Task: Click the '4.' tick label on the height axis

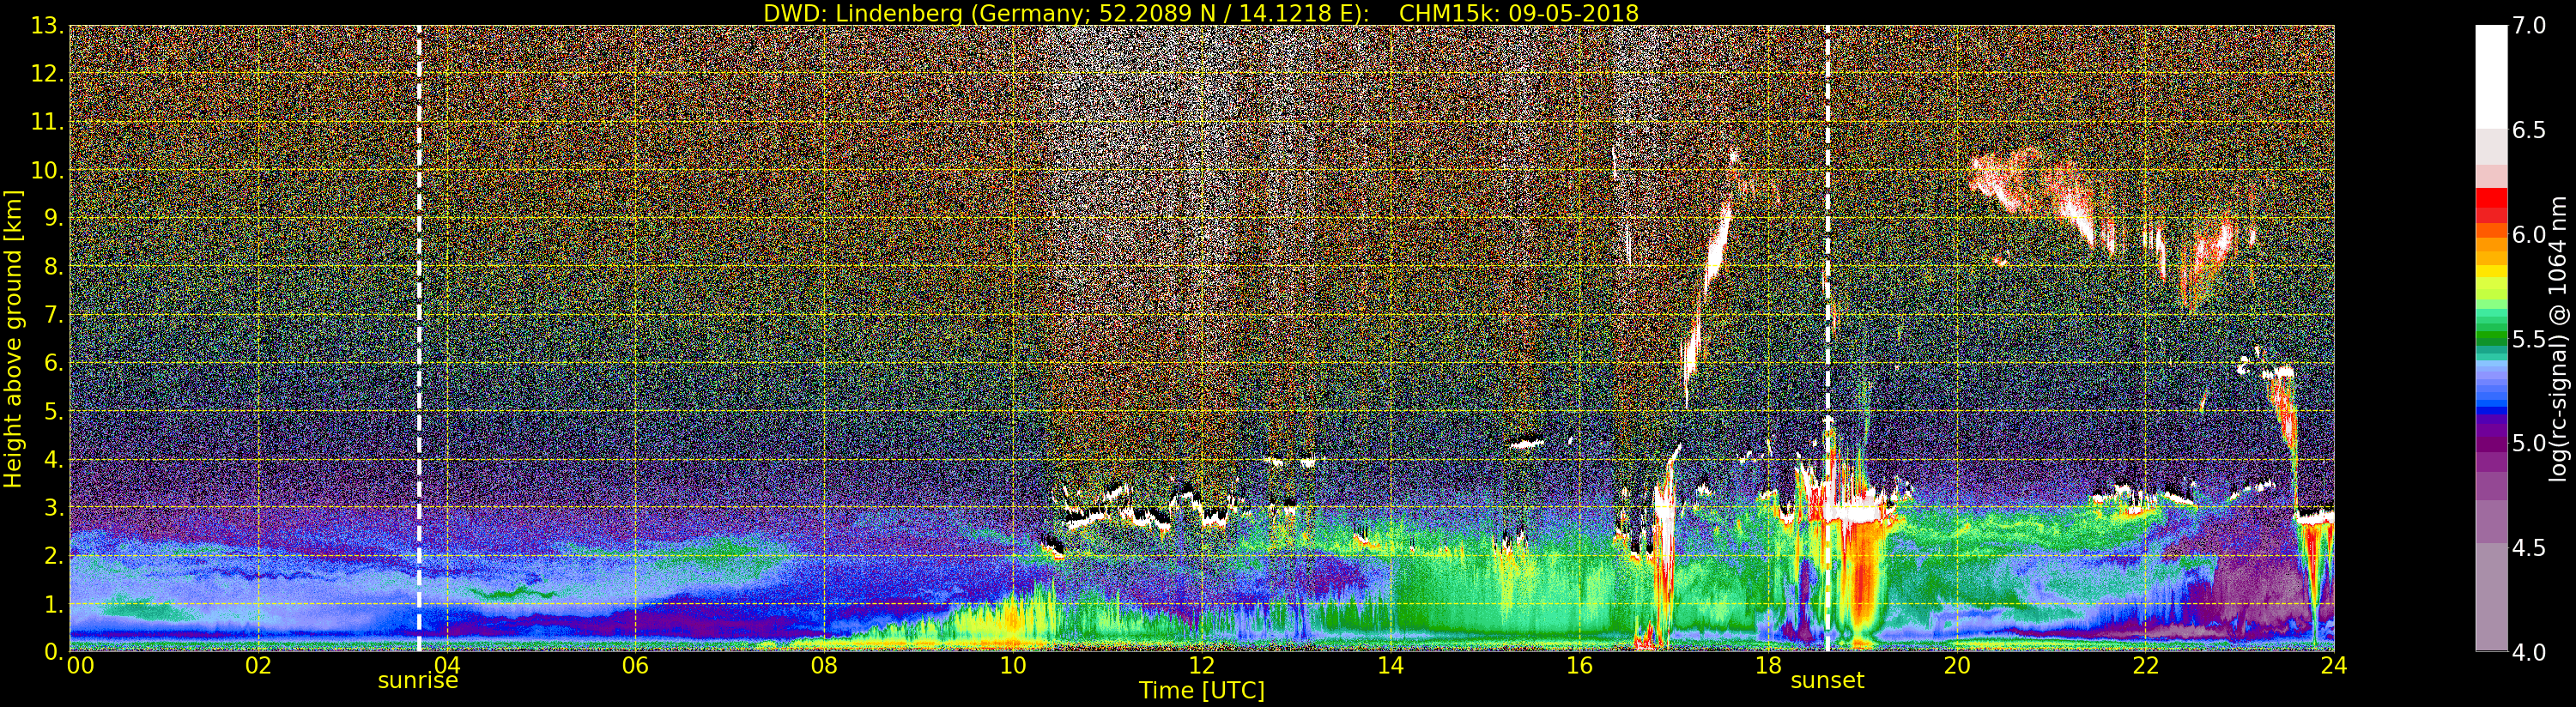Action: tap(53, 459)
